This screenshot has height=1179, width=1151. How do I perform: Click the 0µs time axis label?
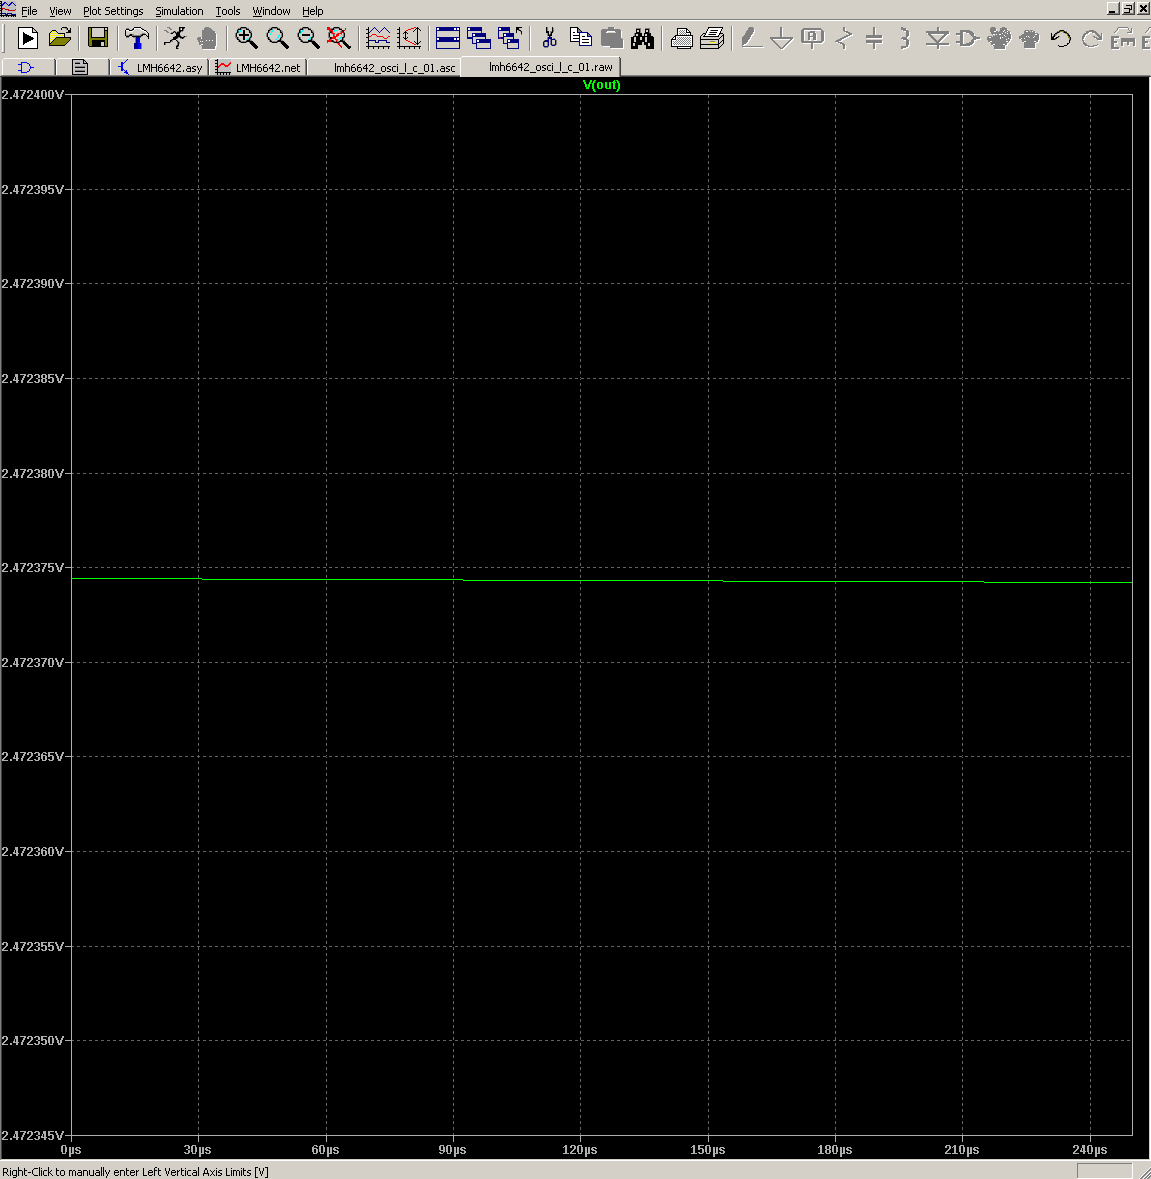pyautogui.click(x=71, y=1150)
